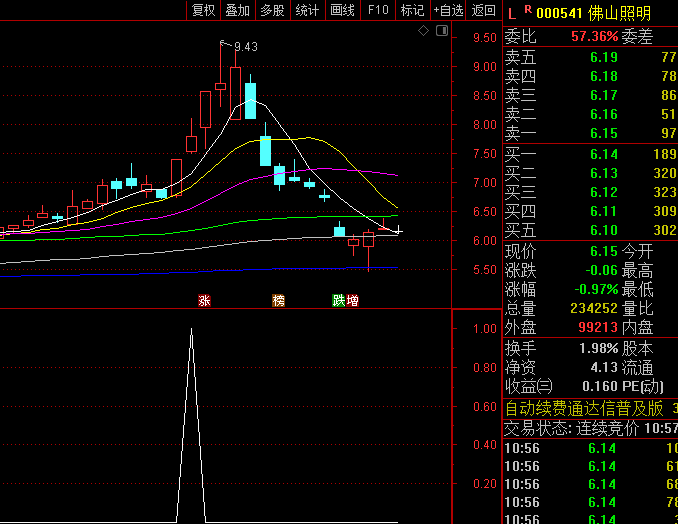Switch to 多股 multi-stock view
Image resolution: width=678 pixels, height=524 pixels.
coord(272,10)
